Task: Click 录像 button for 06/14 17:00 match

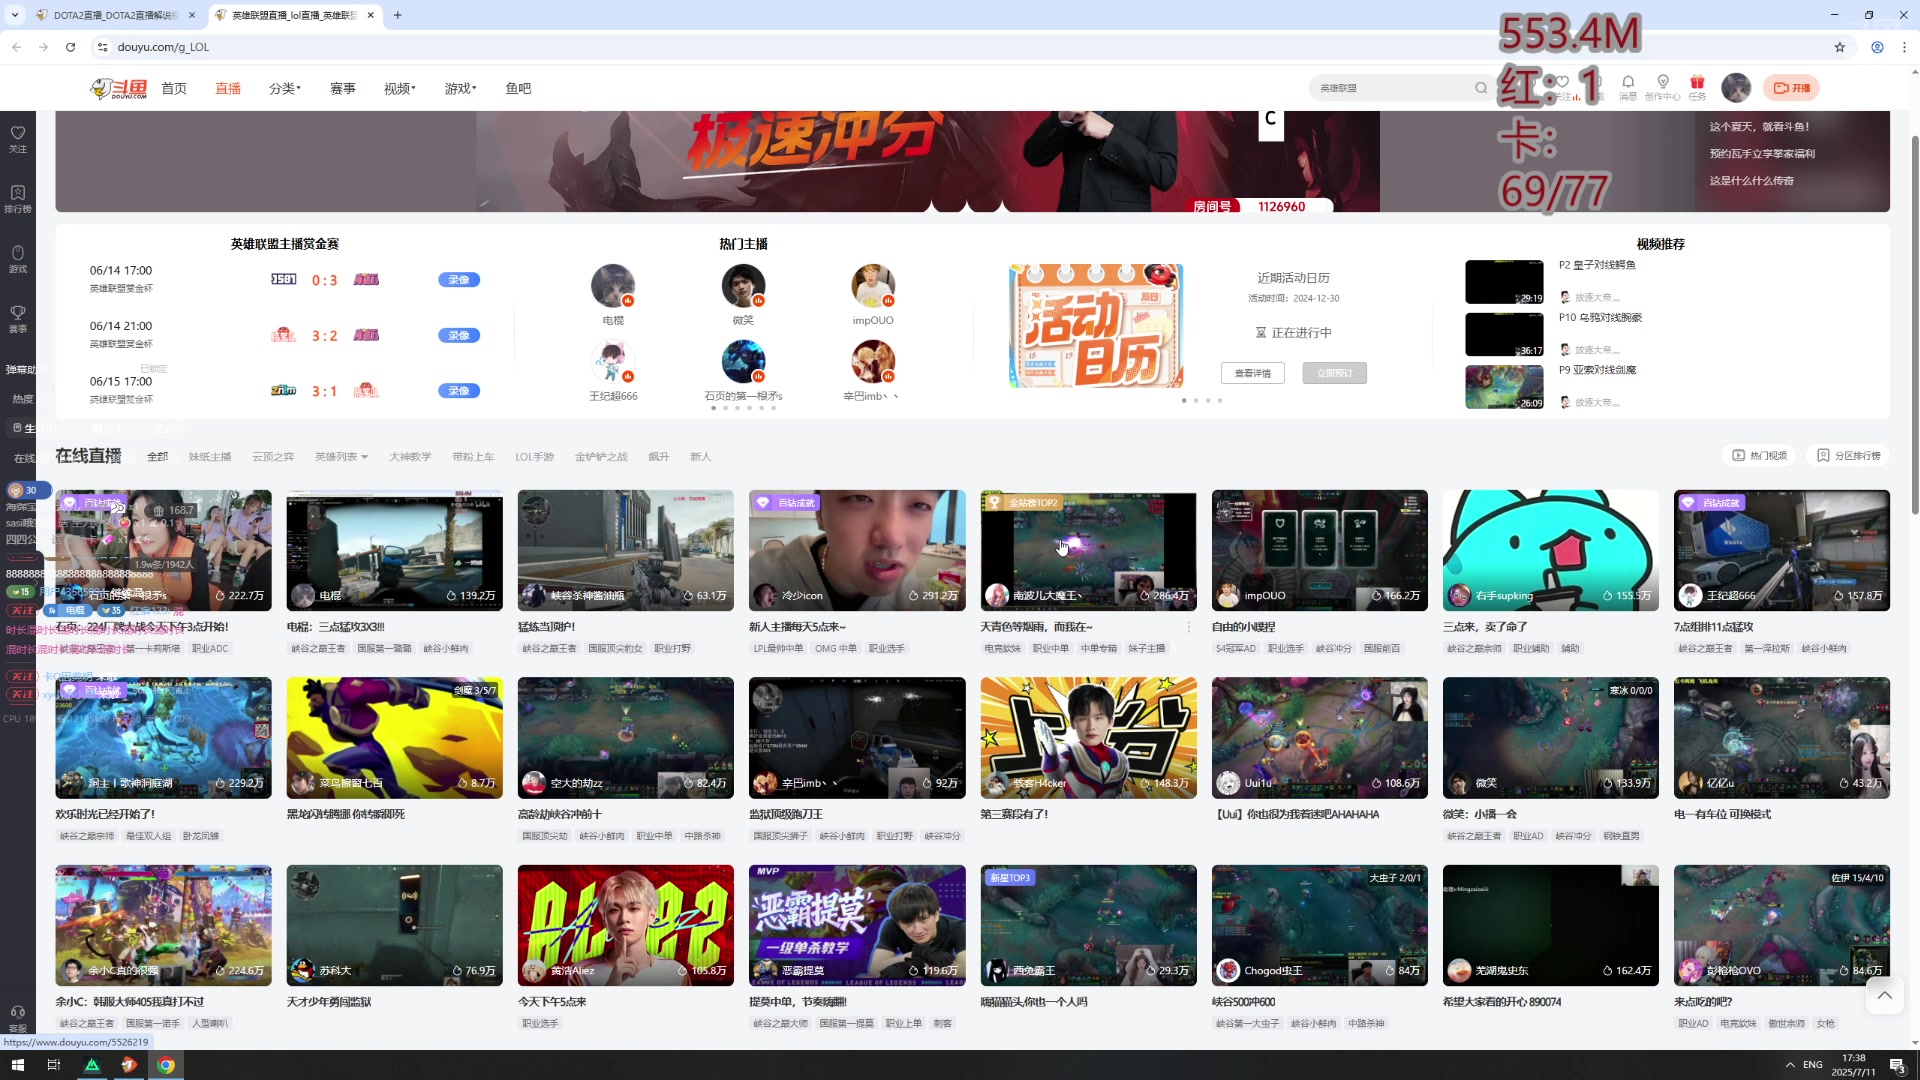Action: click(x=459, y=280)
